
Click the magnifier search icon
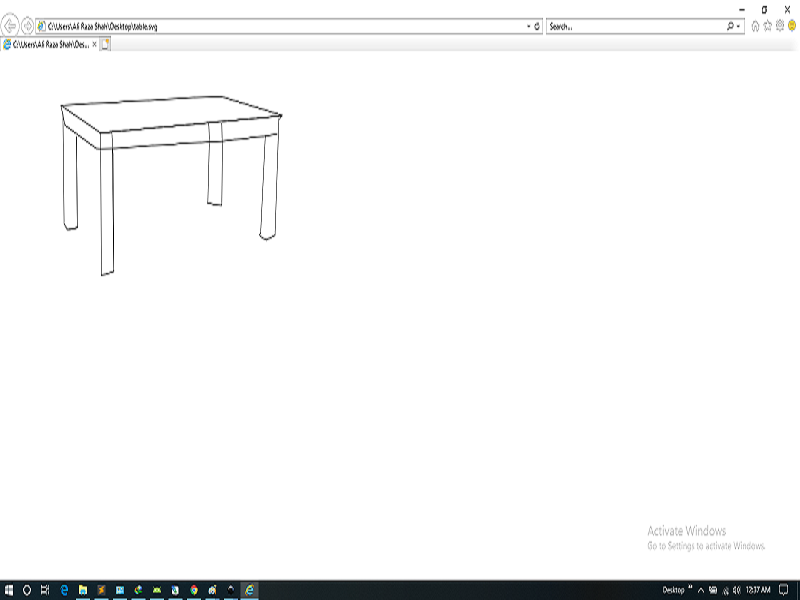click(730, 26)
